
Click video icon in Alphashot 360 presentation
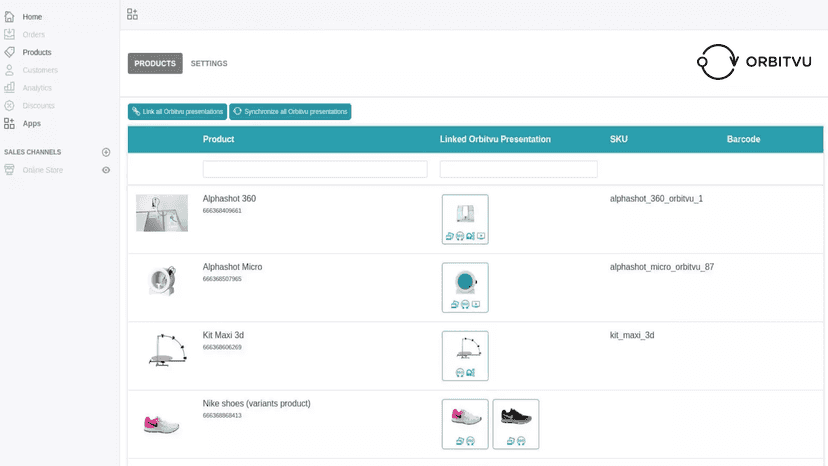[x=481, y=236]
